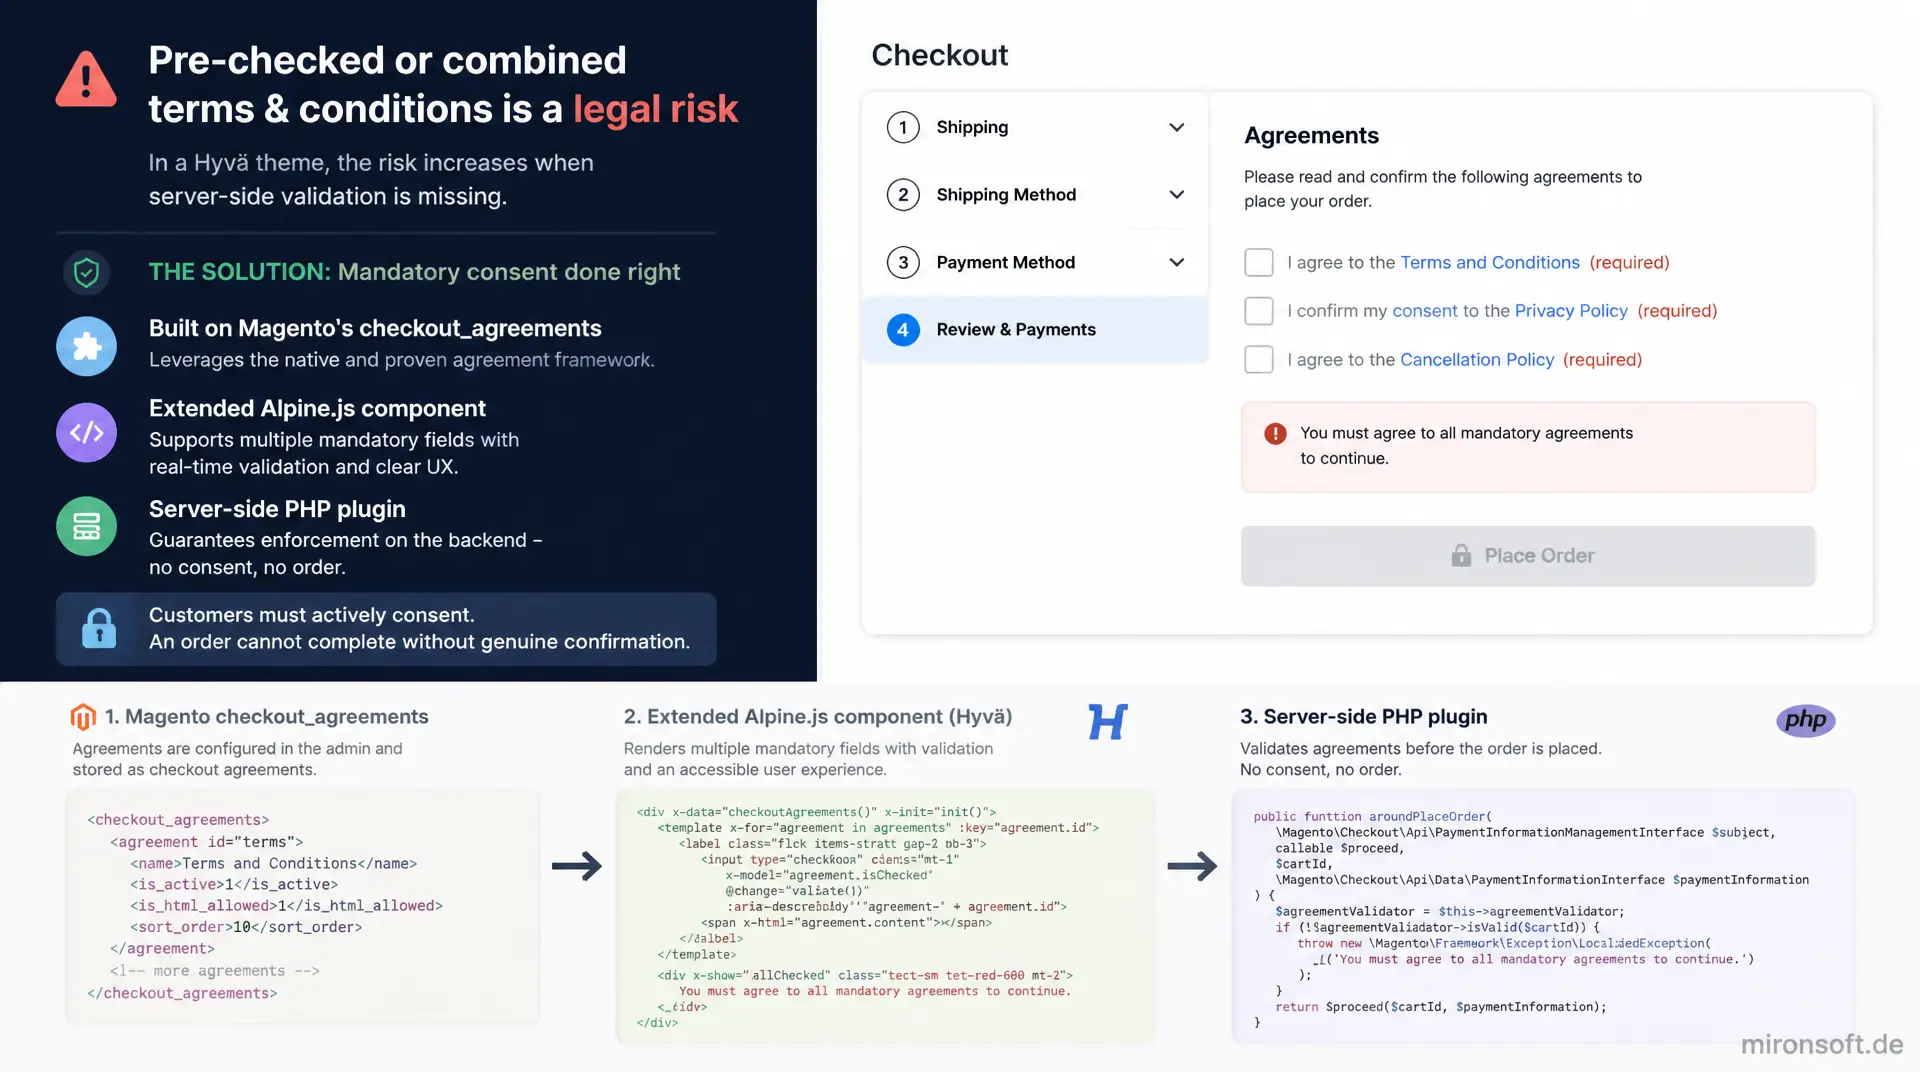Click the blue padlock icon
Screen dimensions: 1920x1072
(99, 629)
